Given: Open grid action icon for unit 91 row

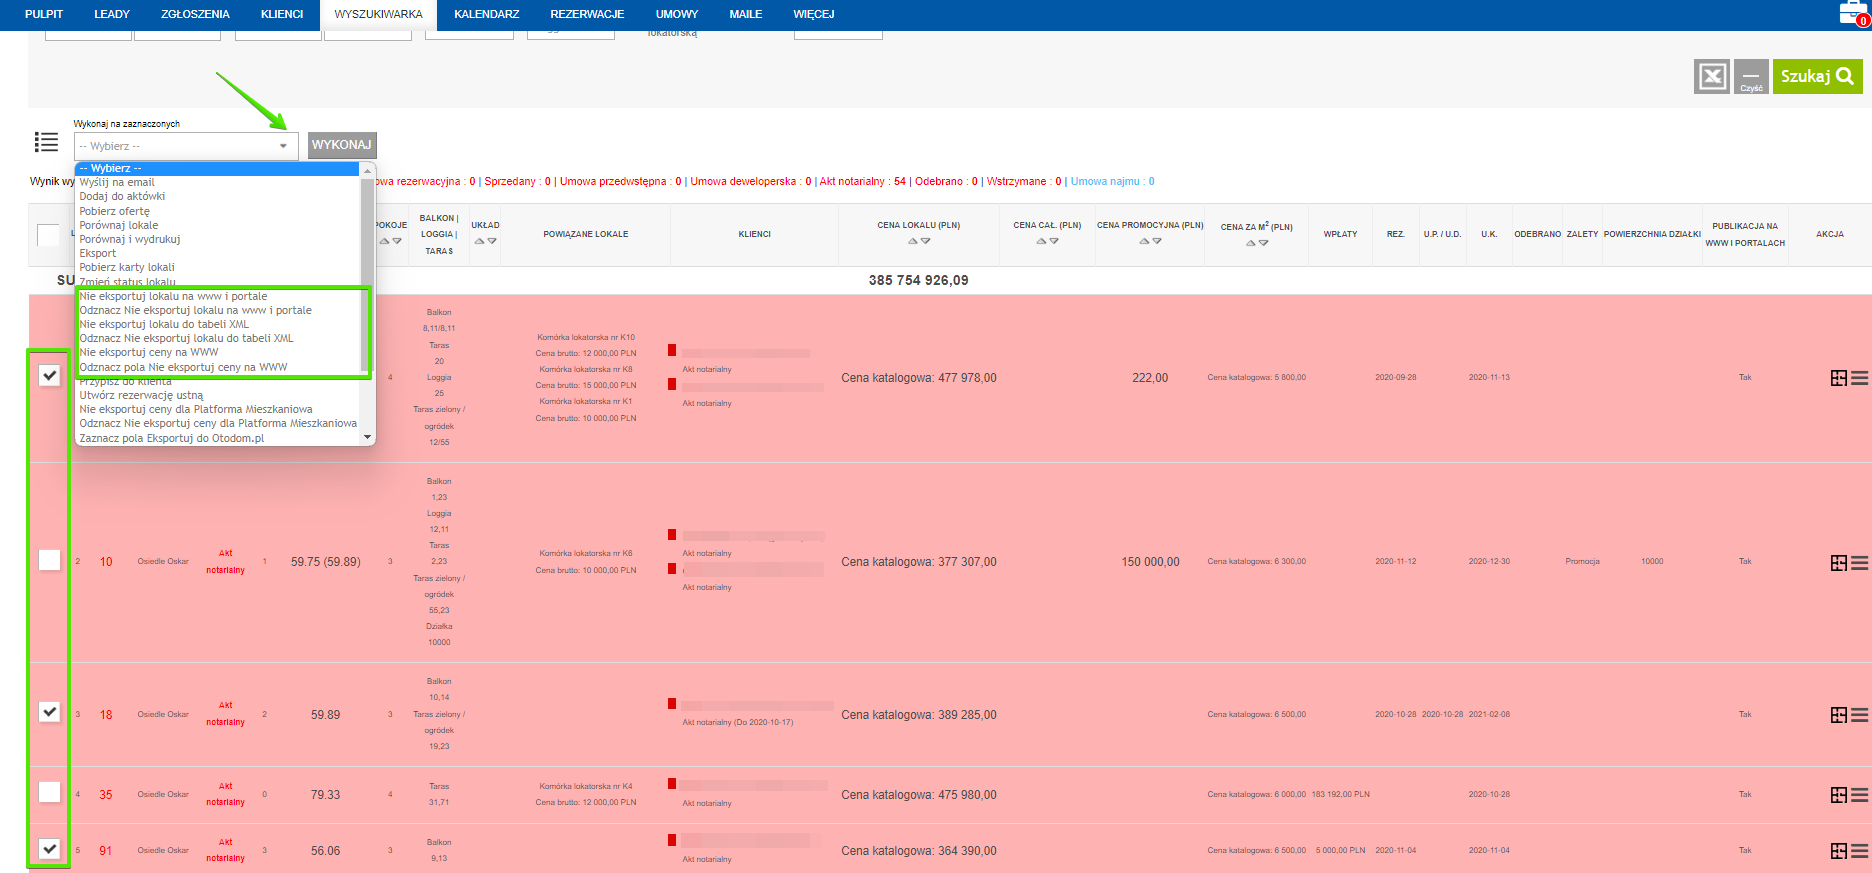Looking at the screenshot, I should click(1838, 851).
